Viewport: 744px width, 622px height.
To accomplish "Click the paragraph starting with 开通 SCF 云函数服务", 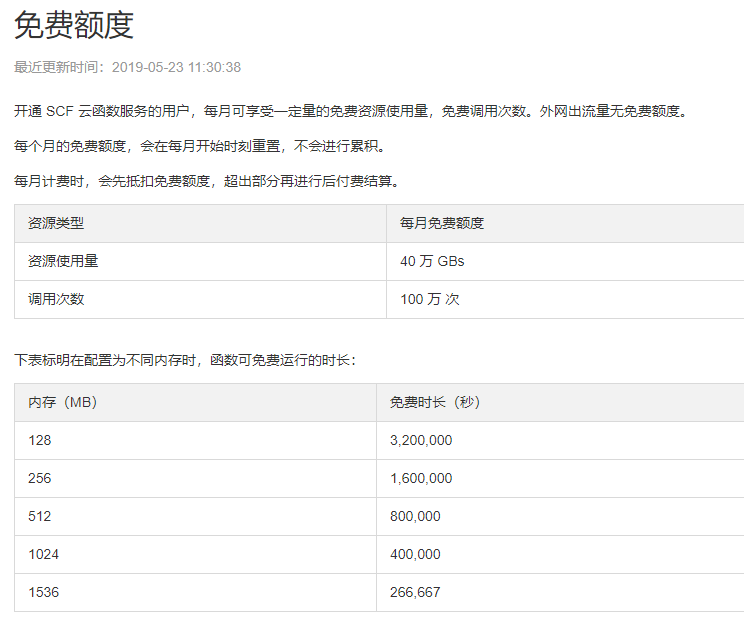I will [351, 111].
